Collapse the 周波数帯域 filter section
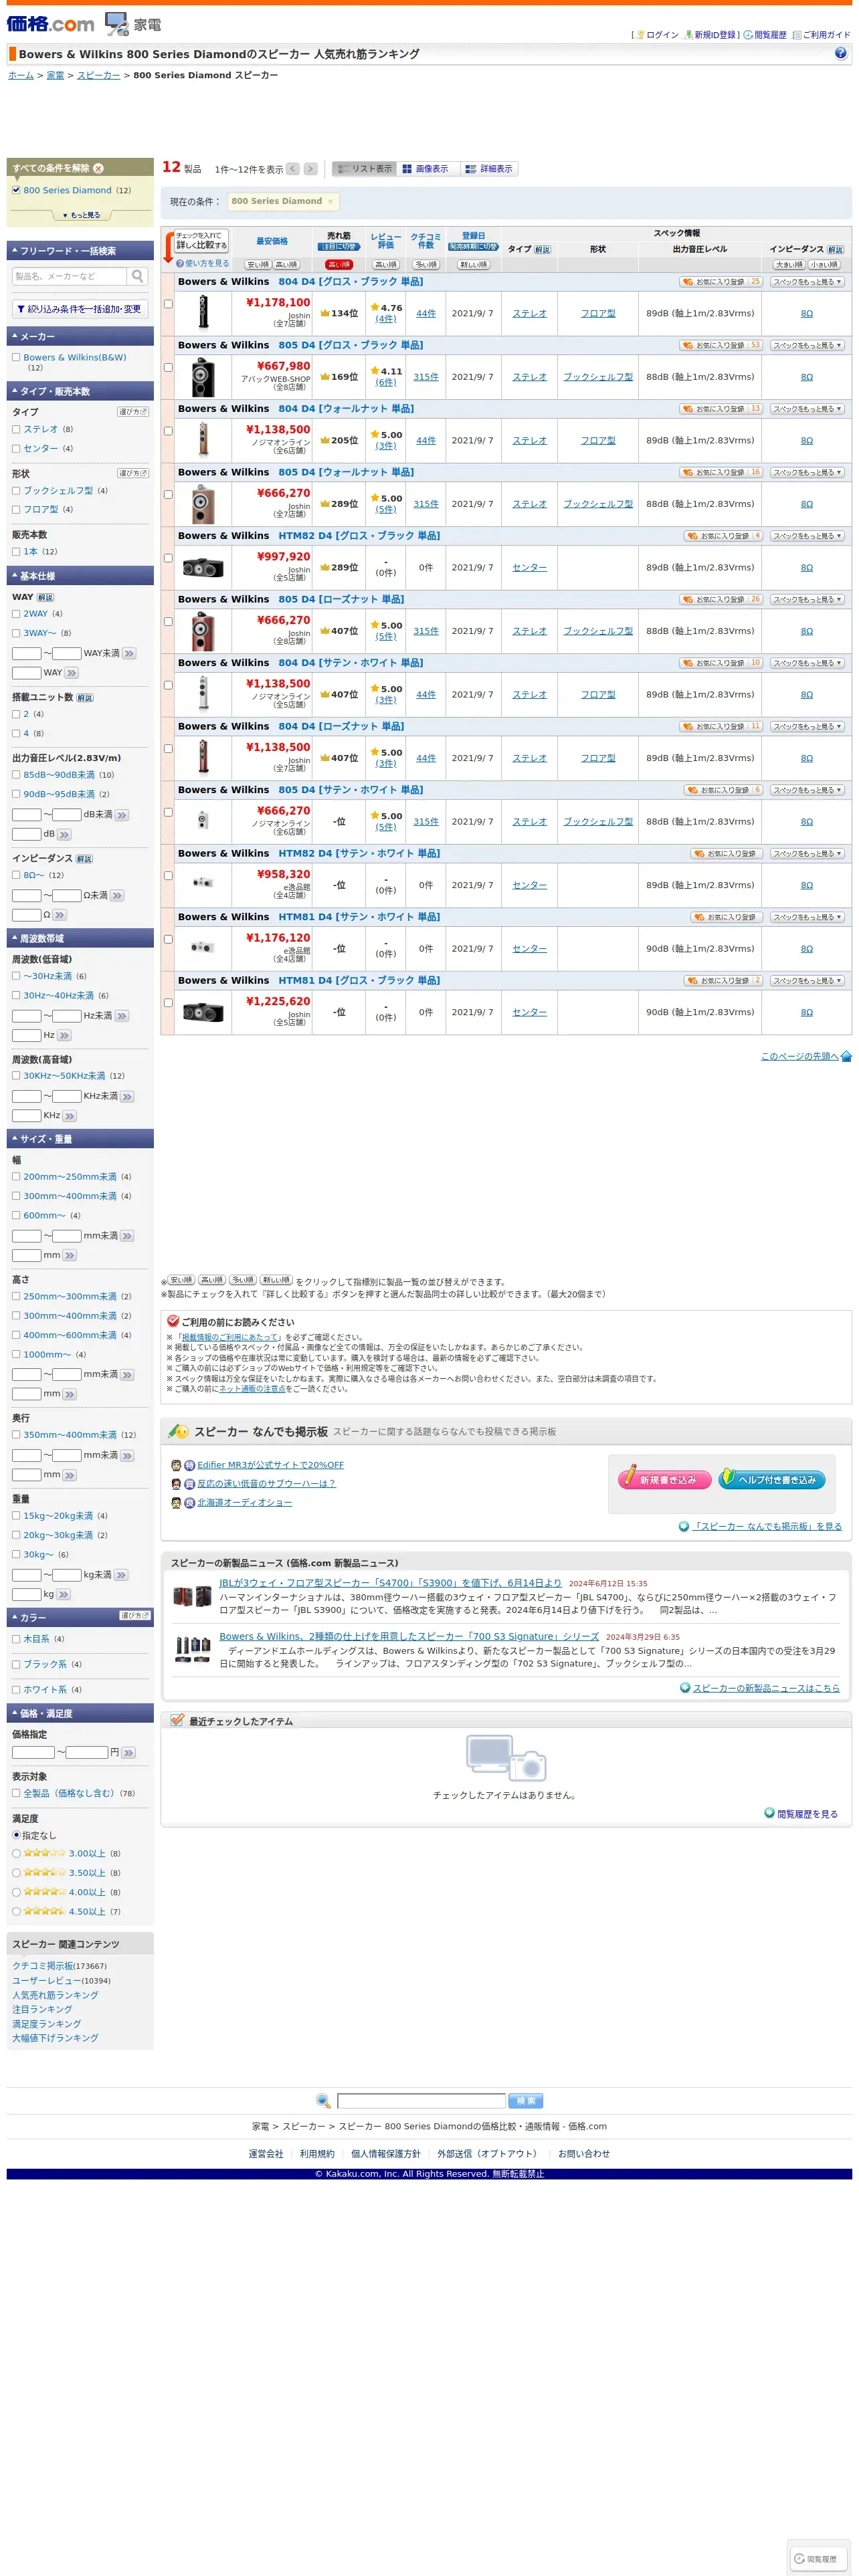Image resolution: width=859 pixels, height=2576 pixels. click(x=80, y=938)
